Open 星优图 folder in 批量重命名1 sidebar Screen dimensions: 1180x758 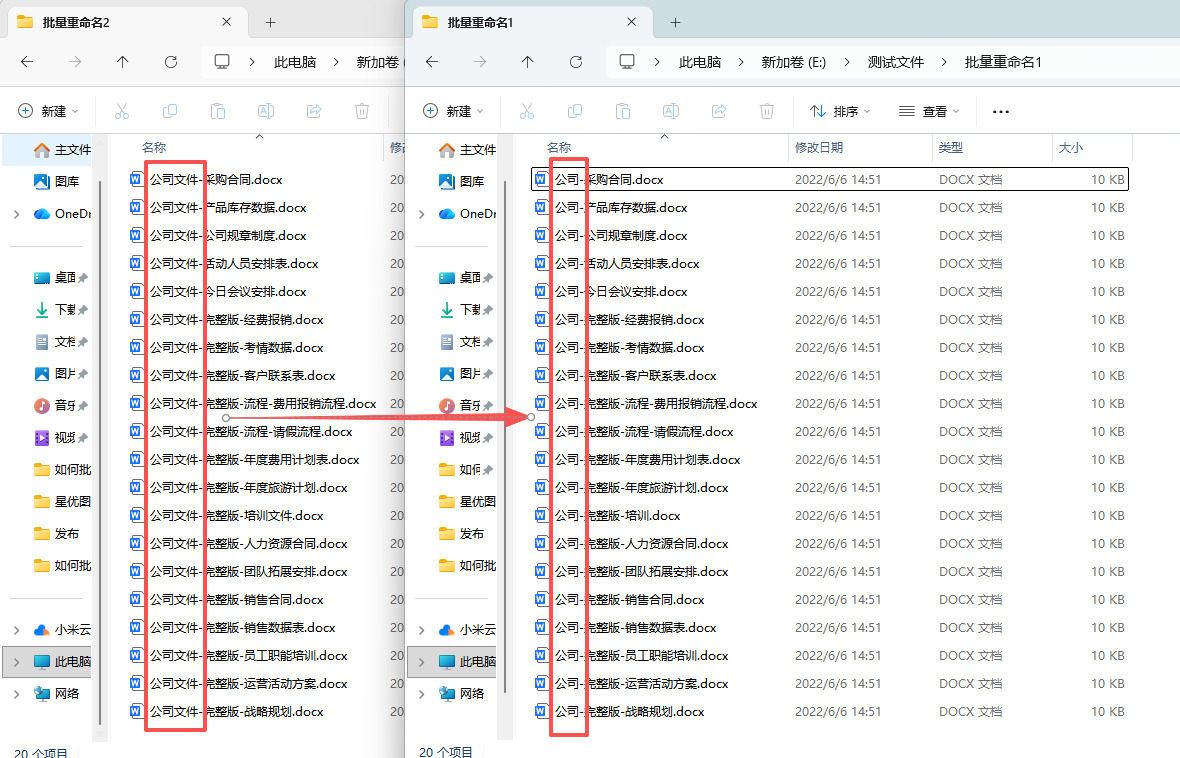[467, 501]
